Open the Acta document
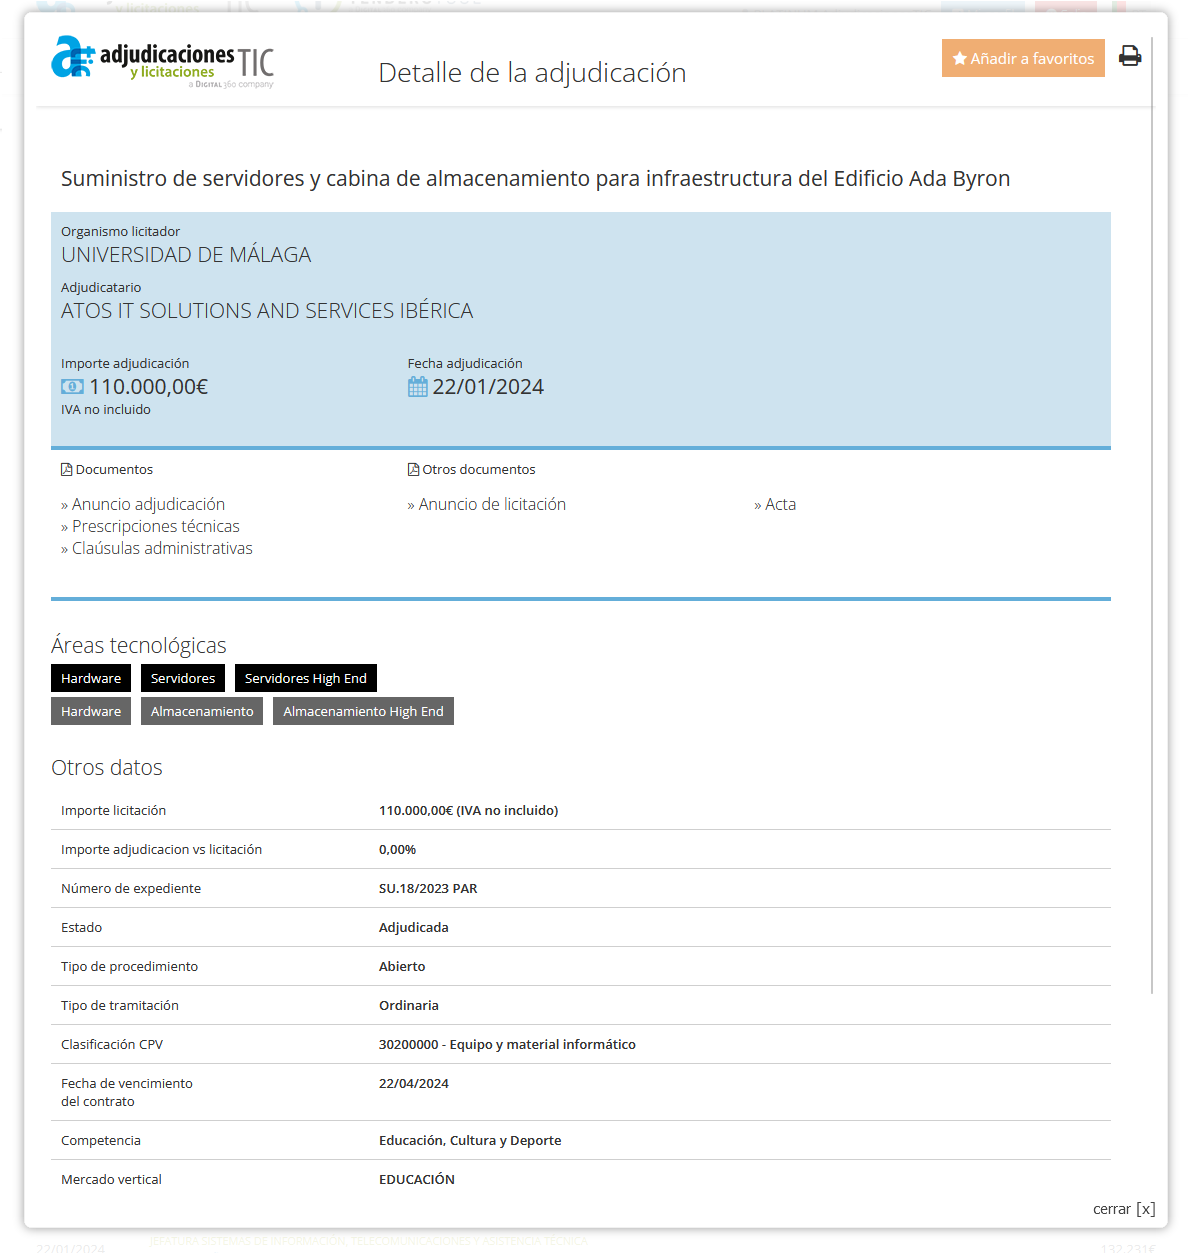This screenshot has width=1188, height=1253. (780, 504)
